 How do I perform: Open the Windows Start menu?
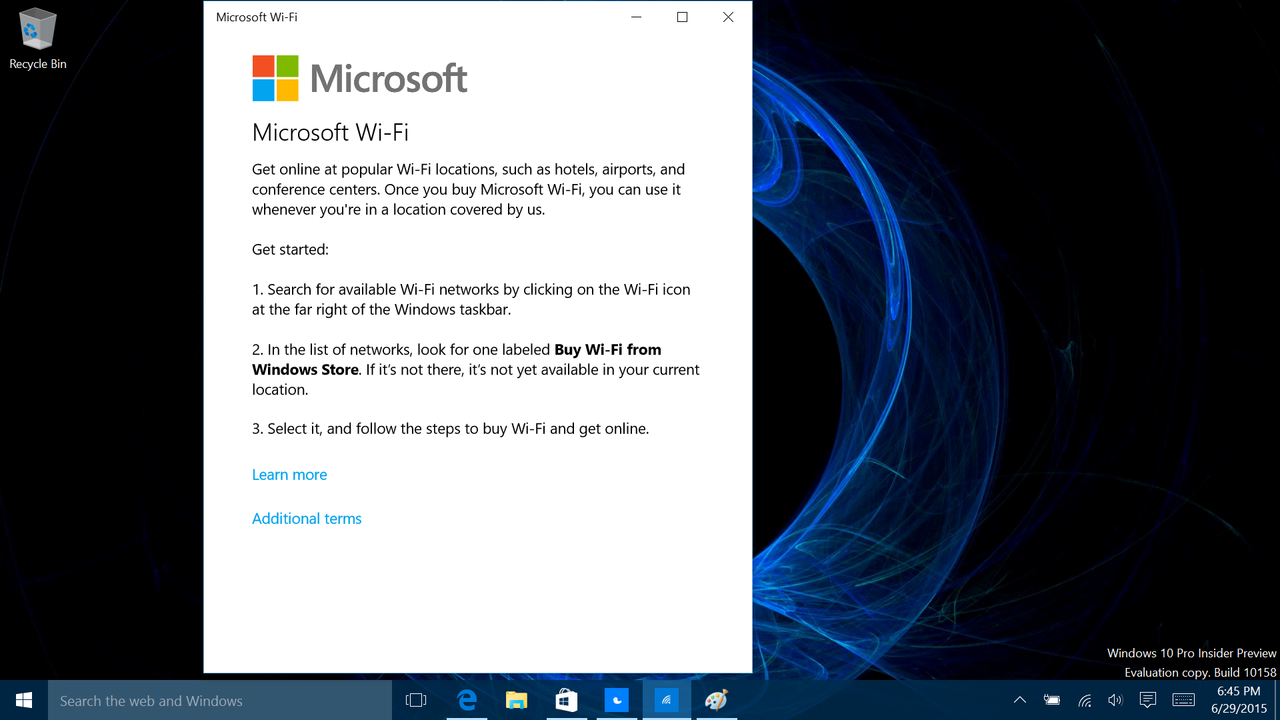click(x=24, y=700)
